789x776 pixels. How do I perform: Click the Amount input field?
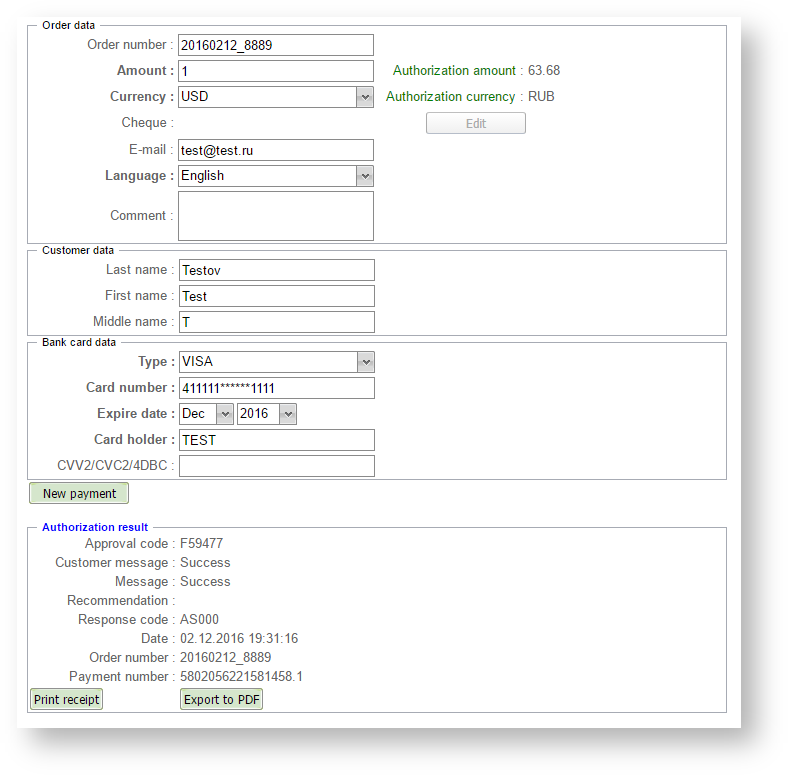pos(276,71)
